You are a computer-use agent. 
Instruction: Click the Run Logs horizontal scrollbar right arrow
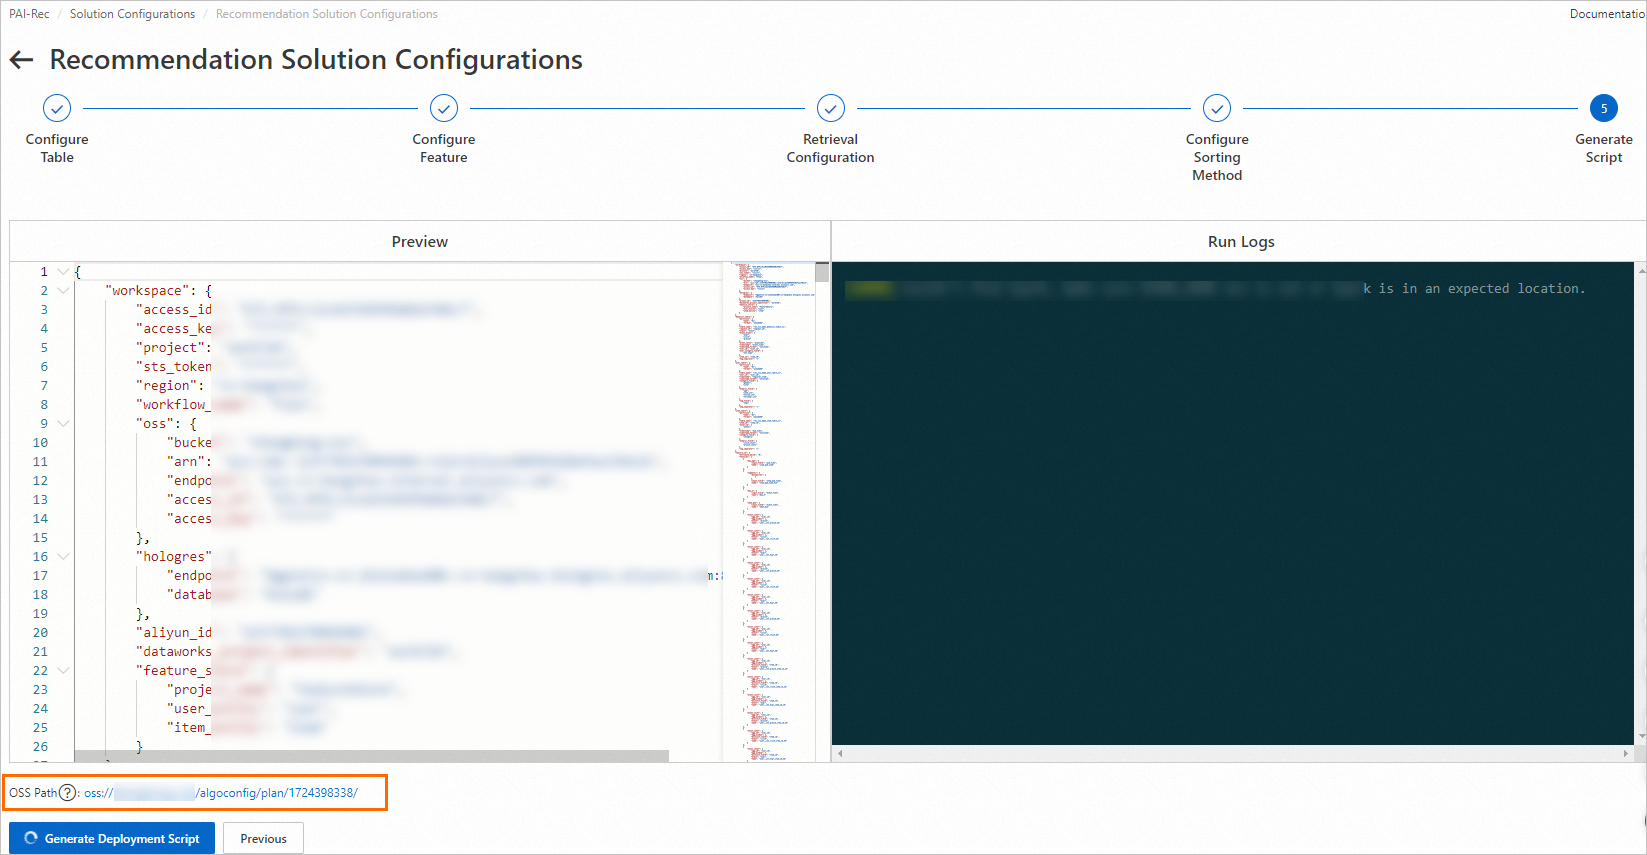pos(1626,753)
